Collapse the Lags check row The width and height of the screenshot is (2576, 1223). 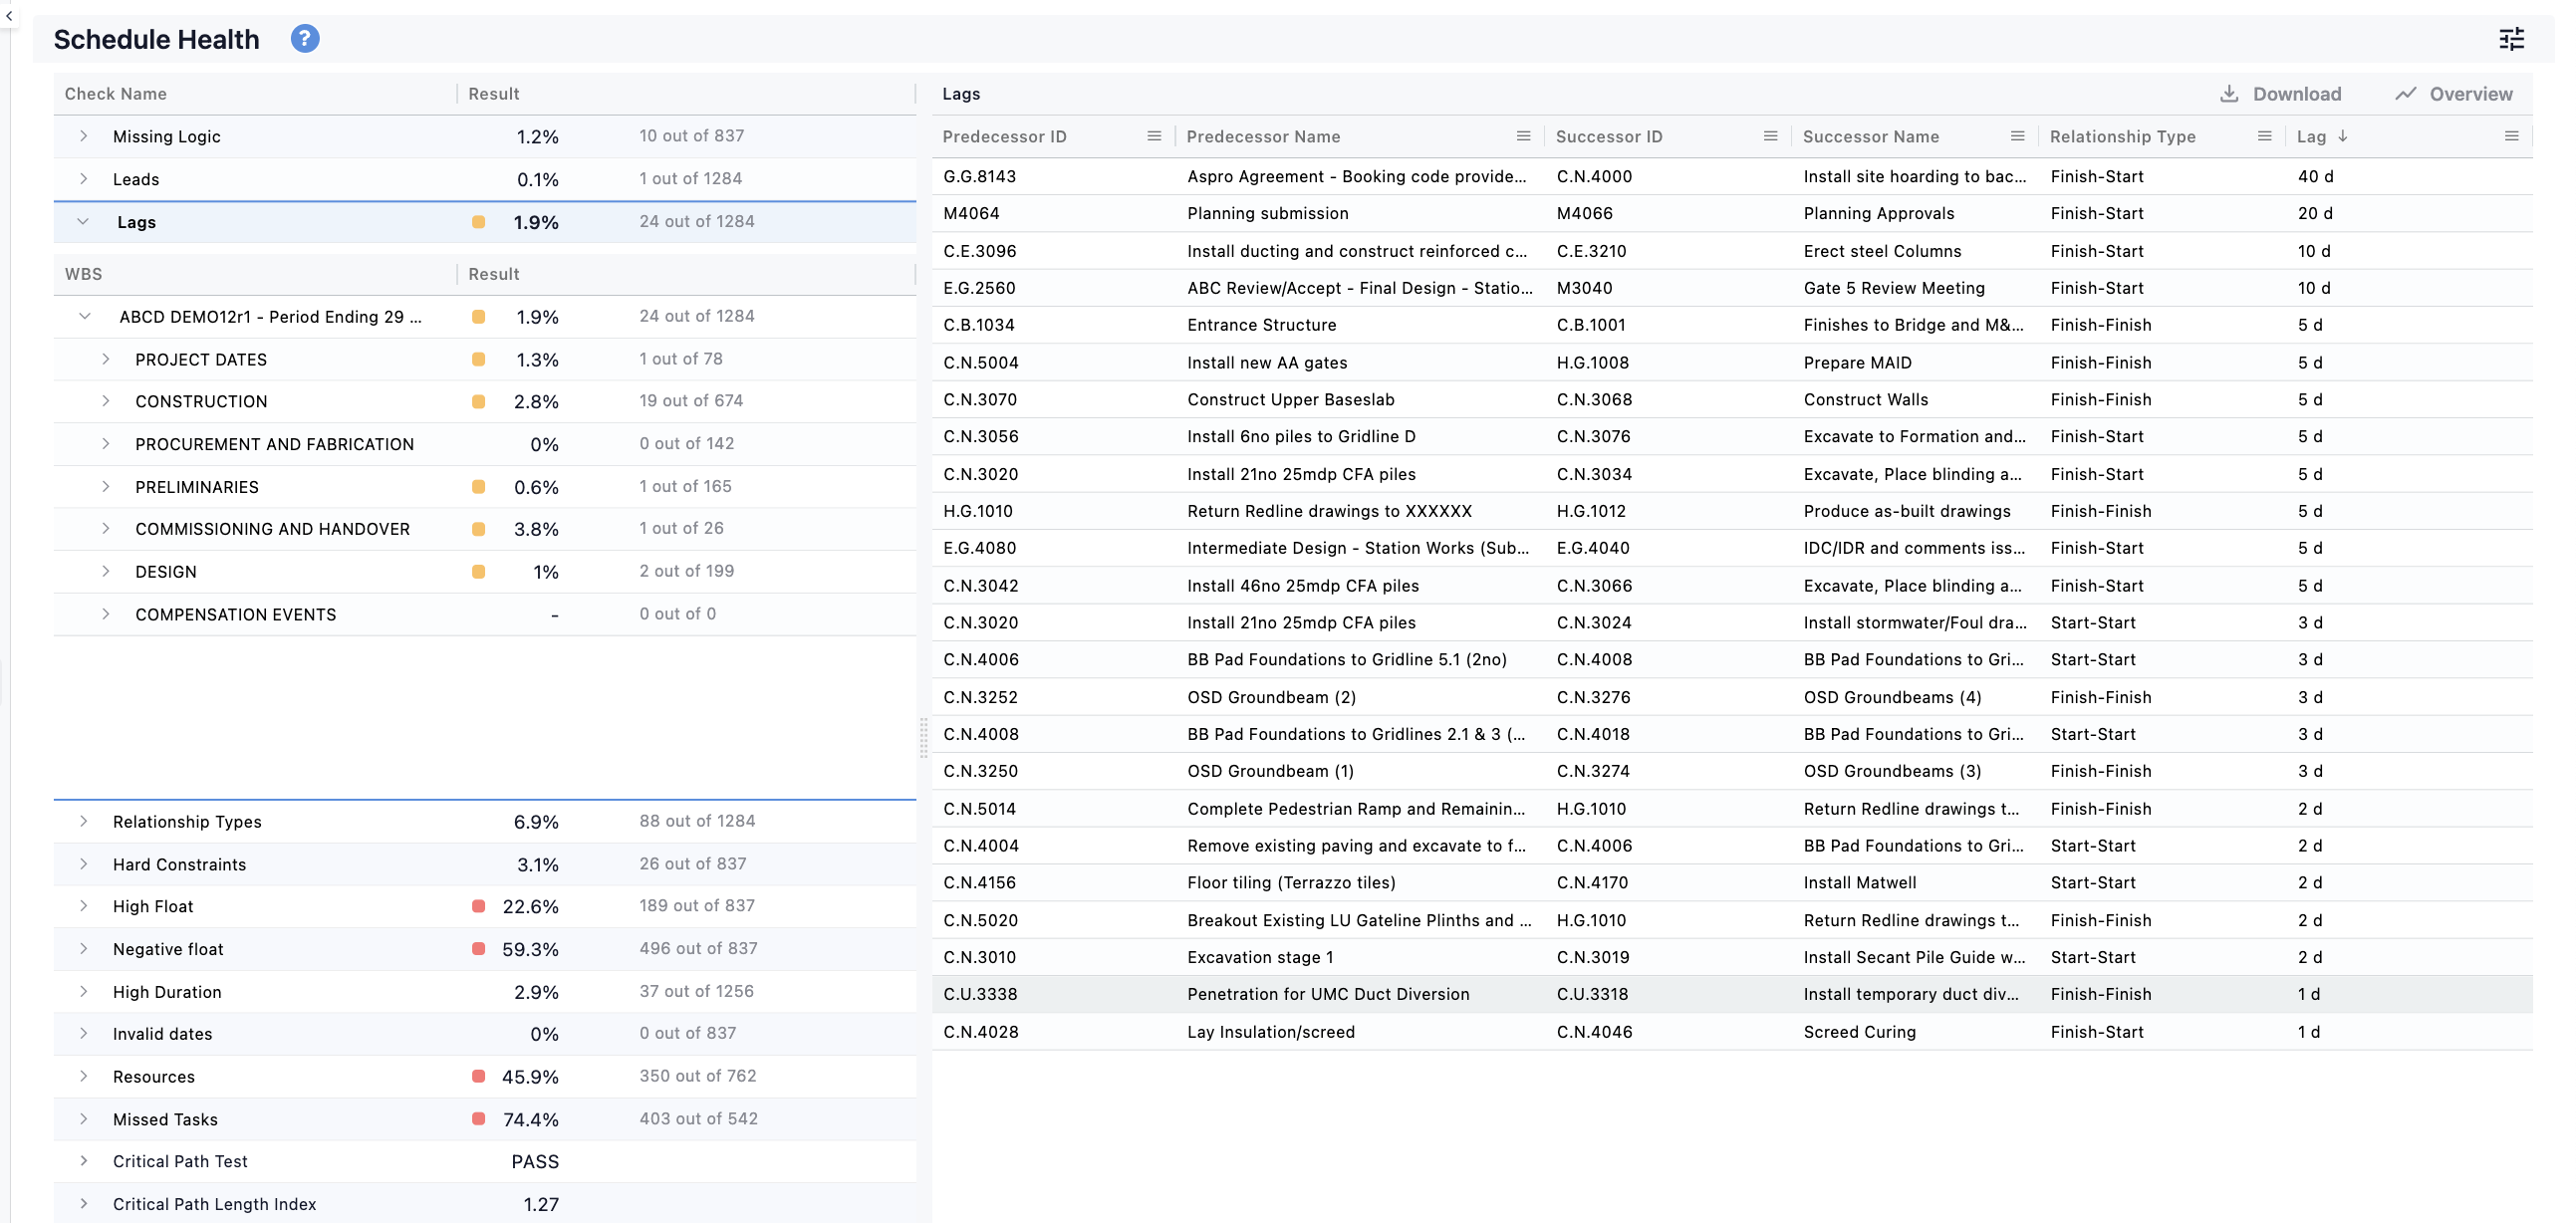coord(84,222)
